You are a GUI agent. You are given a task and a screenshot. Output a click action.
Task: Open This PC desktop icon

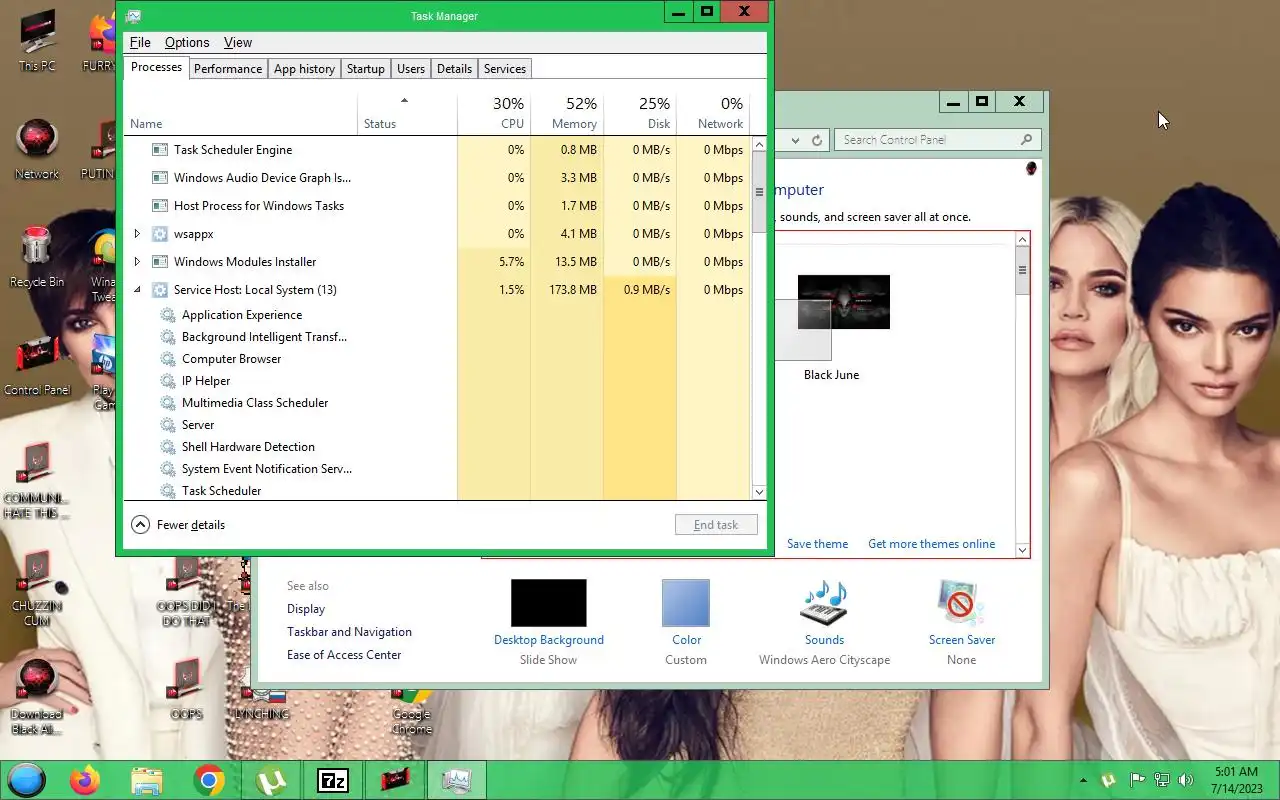37,43
